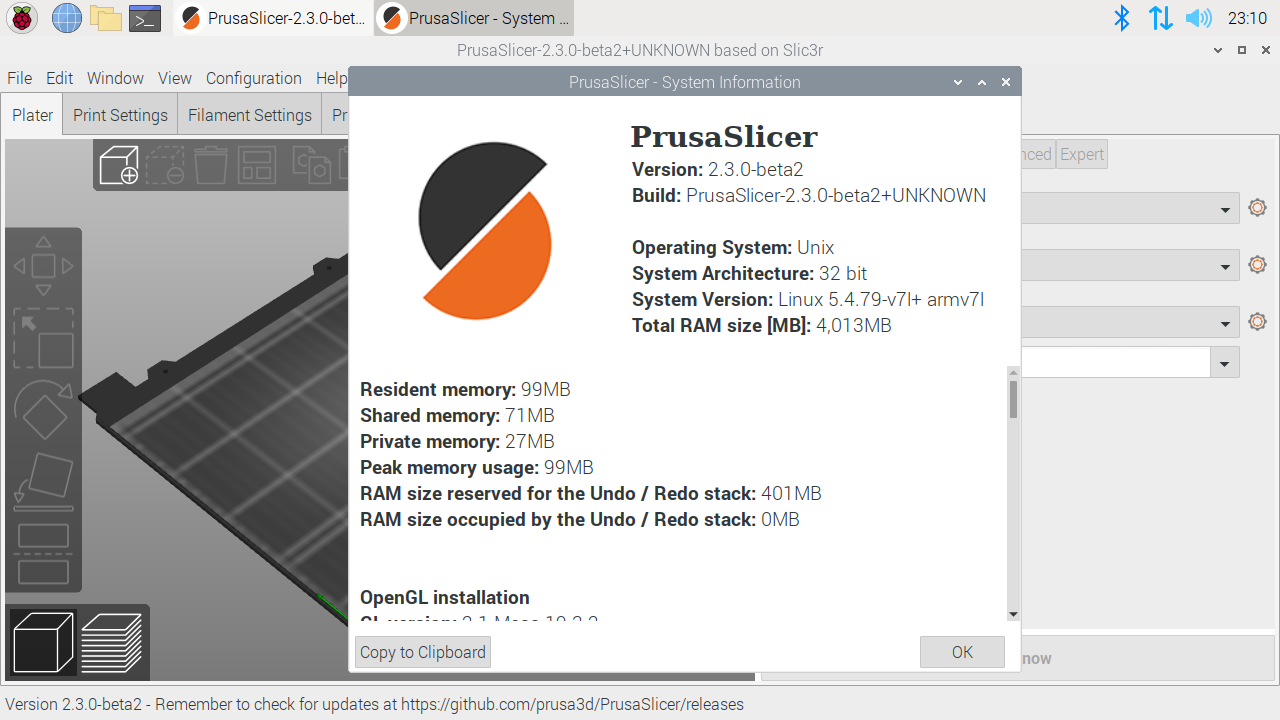1280x720 pixels.
Task: Switch to sliced layers preview view
Action: coord(112,642)
